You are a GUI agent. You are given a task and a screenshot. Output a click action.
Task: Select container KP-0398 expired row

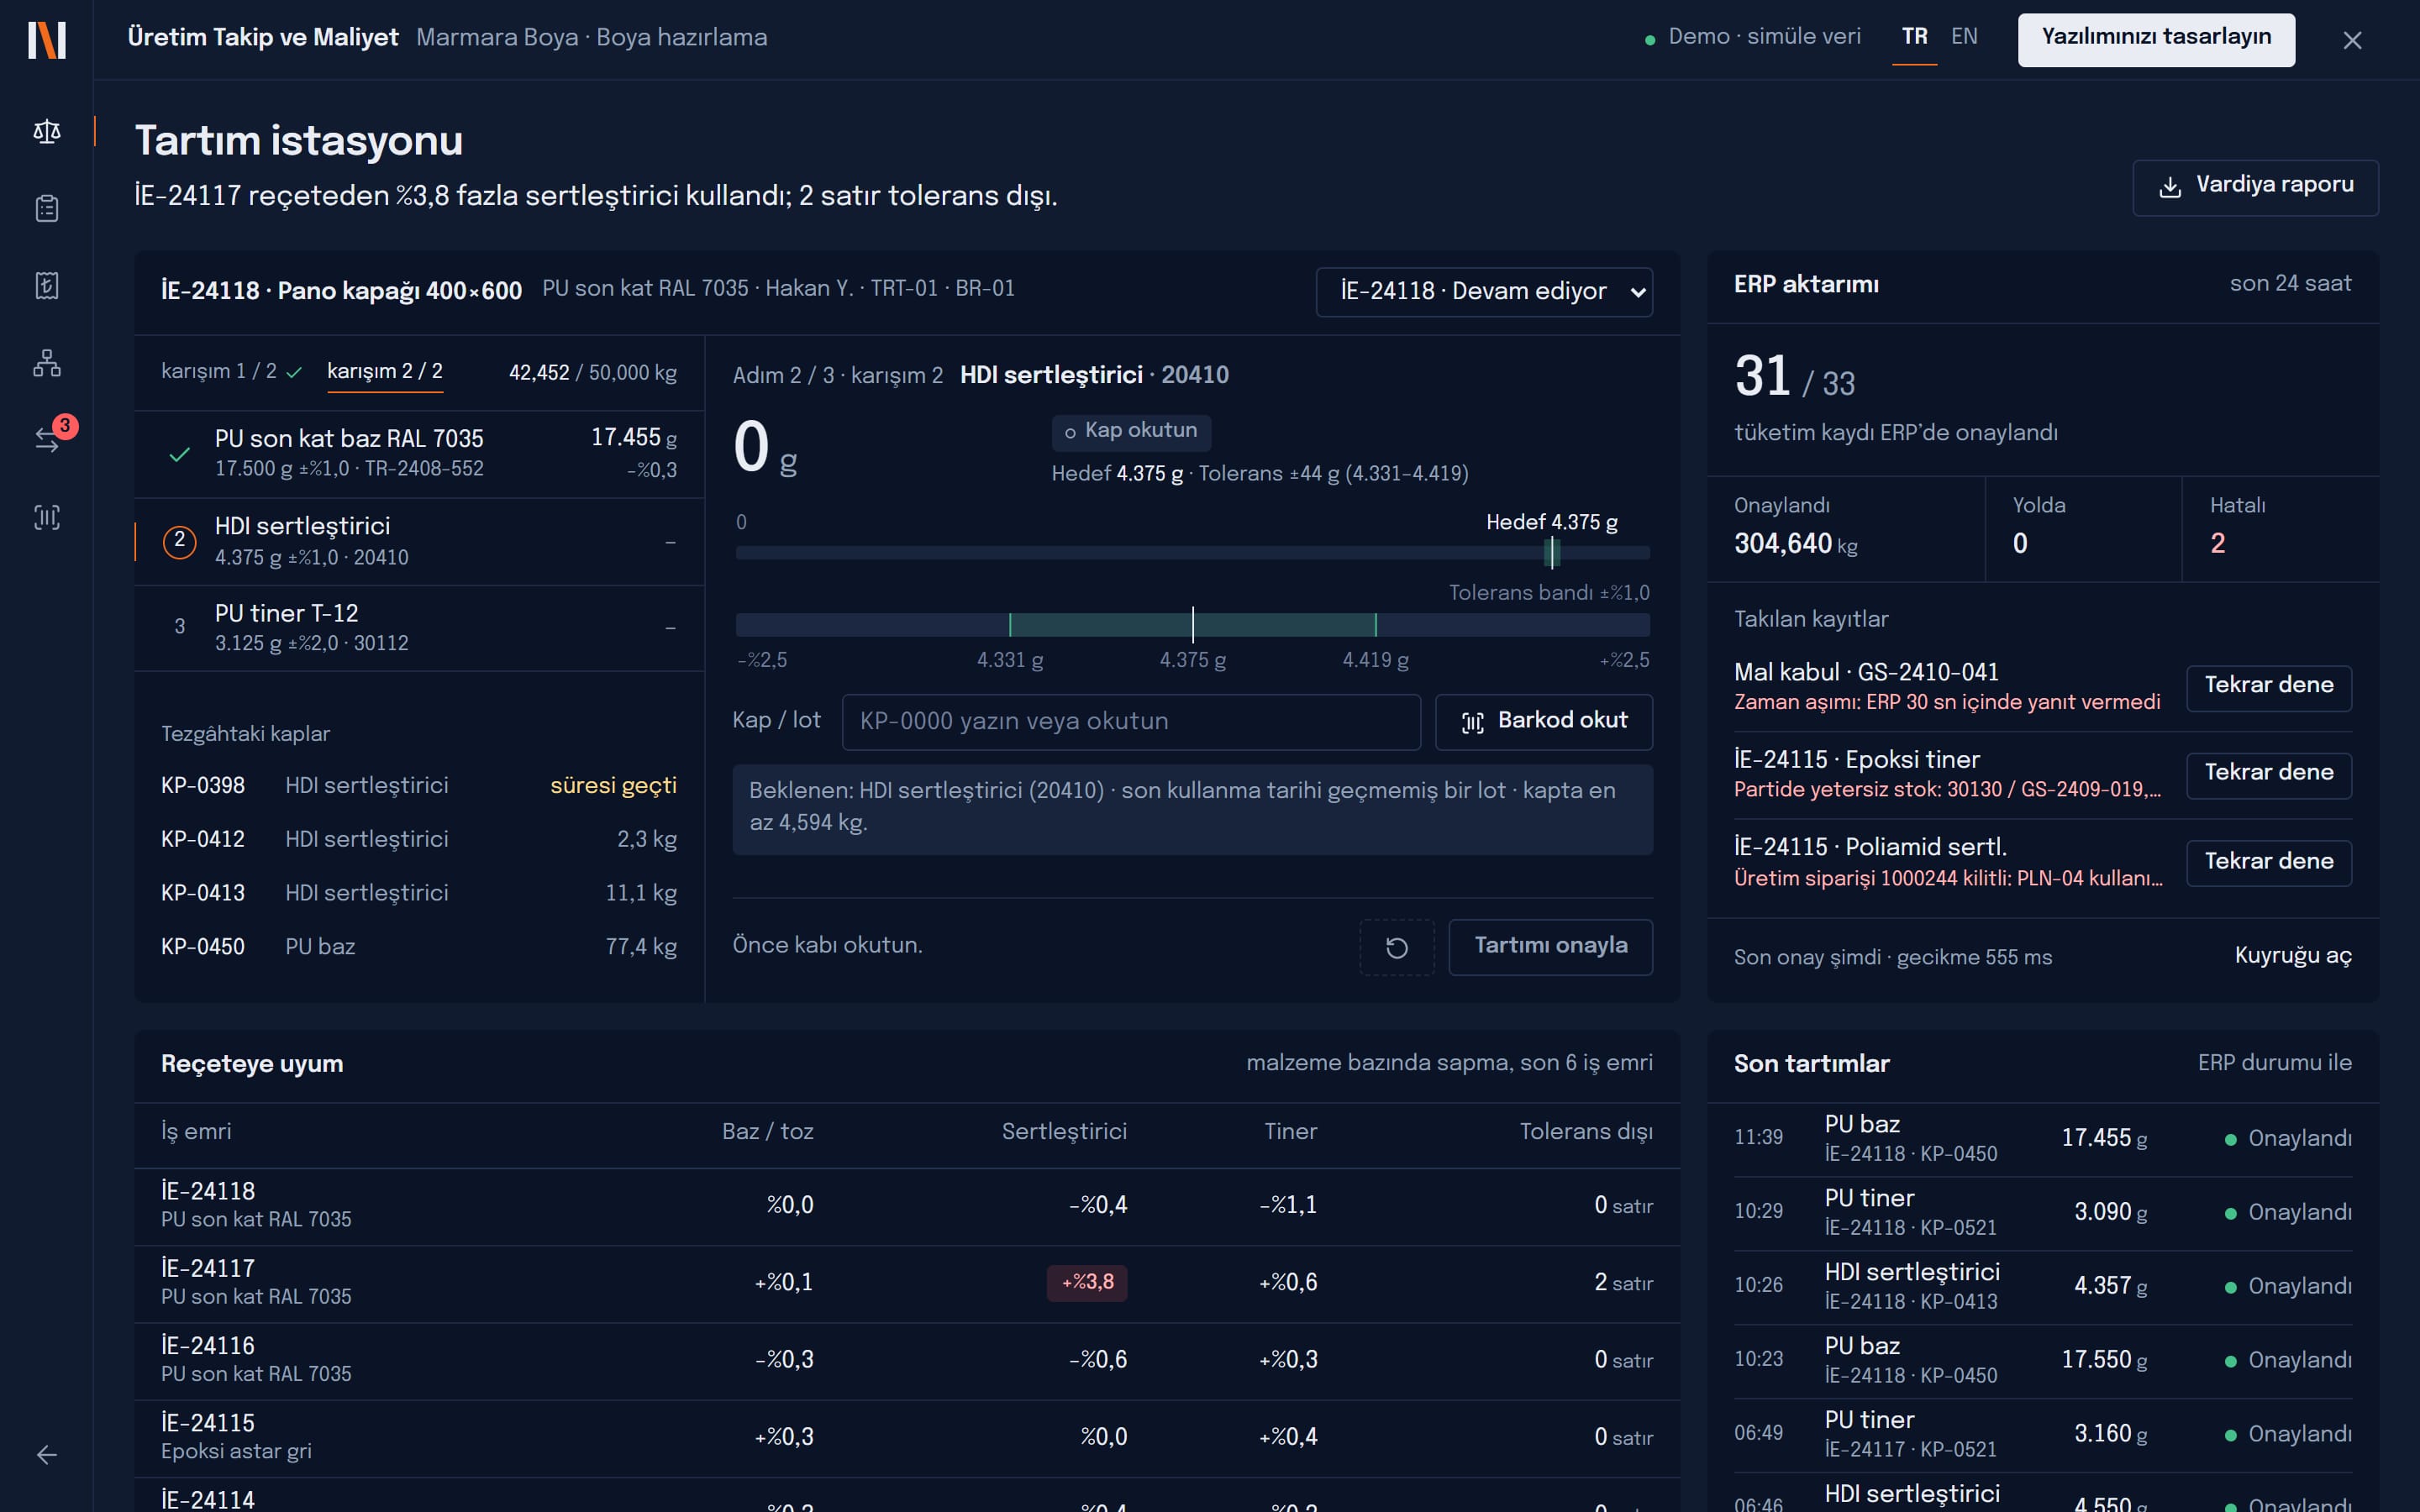click(x=419, y=786)
